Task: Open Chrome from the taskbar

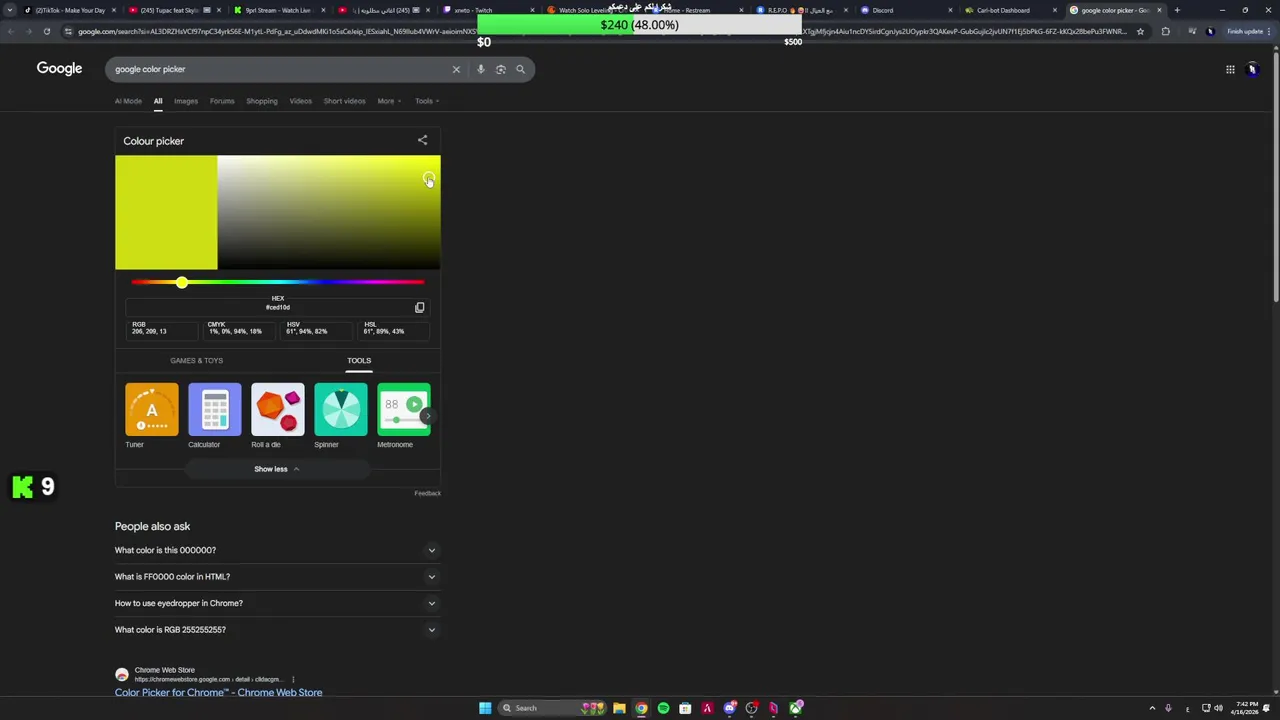Action: coord(641,708)
